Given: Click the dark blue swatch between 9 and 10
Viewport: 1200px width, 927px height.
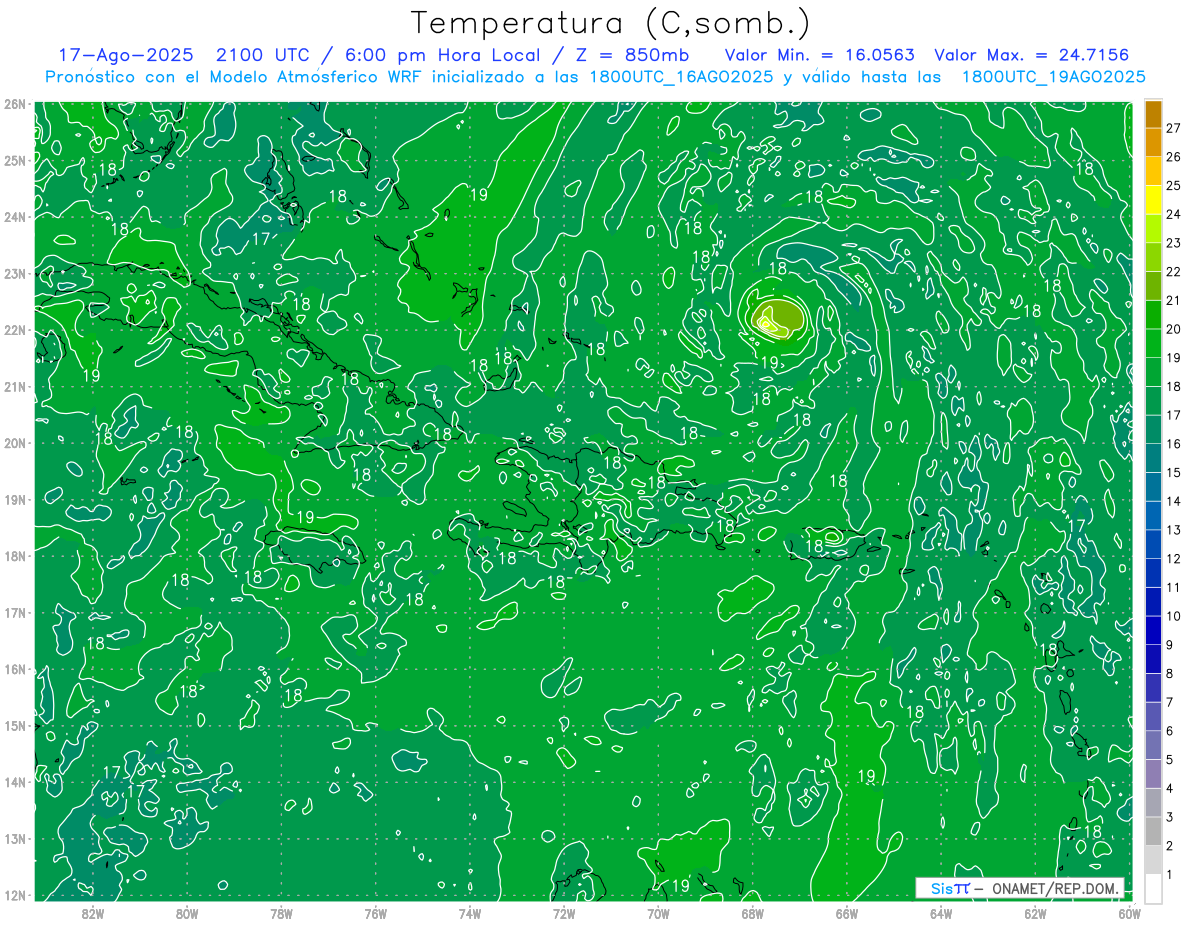Looking at the screenshot, I should pos(1153,631).
